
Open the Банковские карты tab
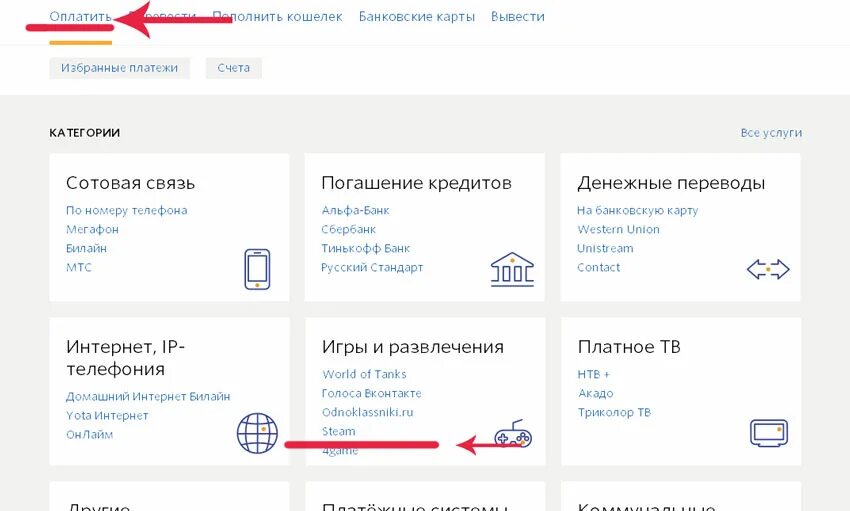point(416,17)
